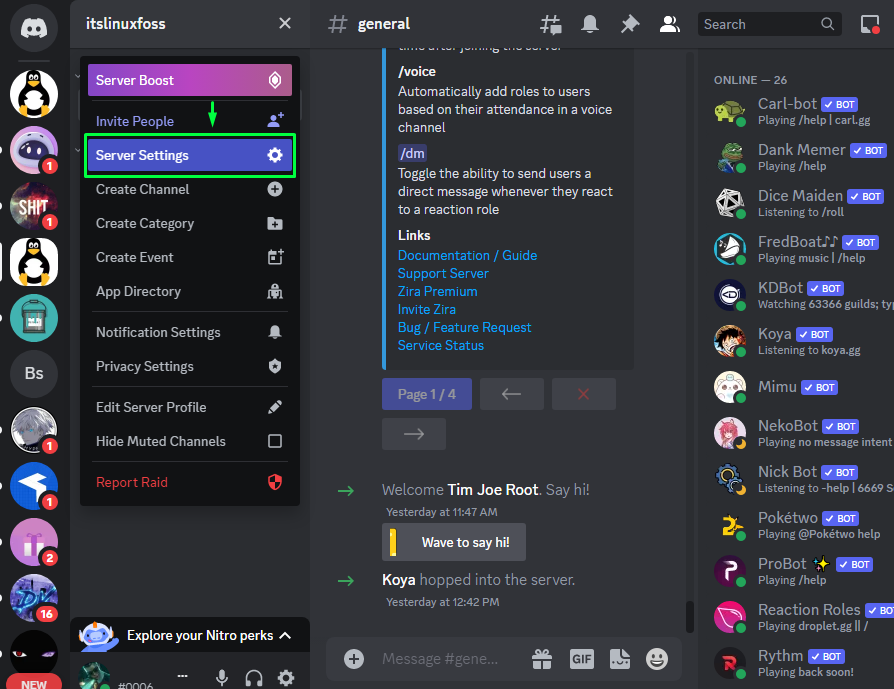
Task: Click the App Directory robot icon
Action: (275, 291)
